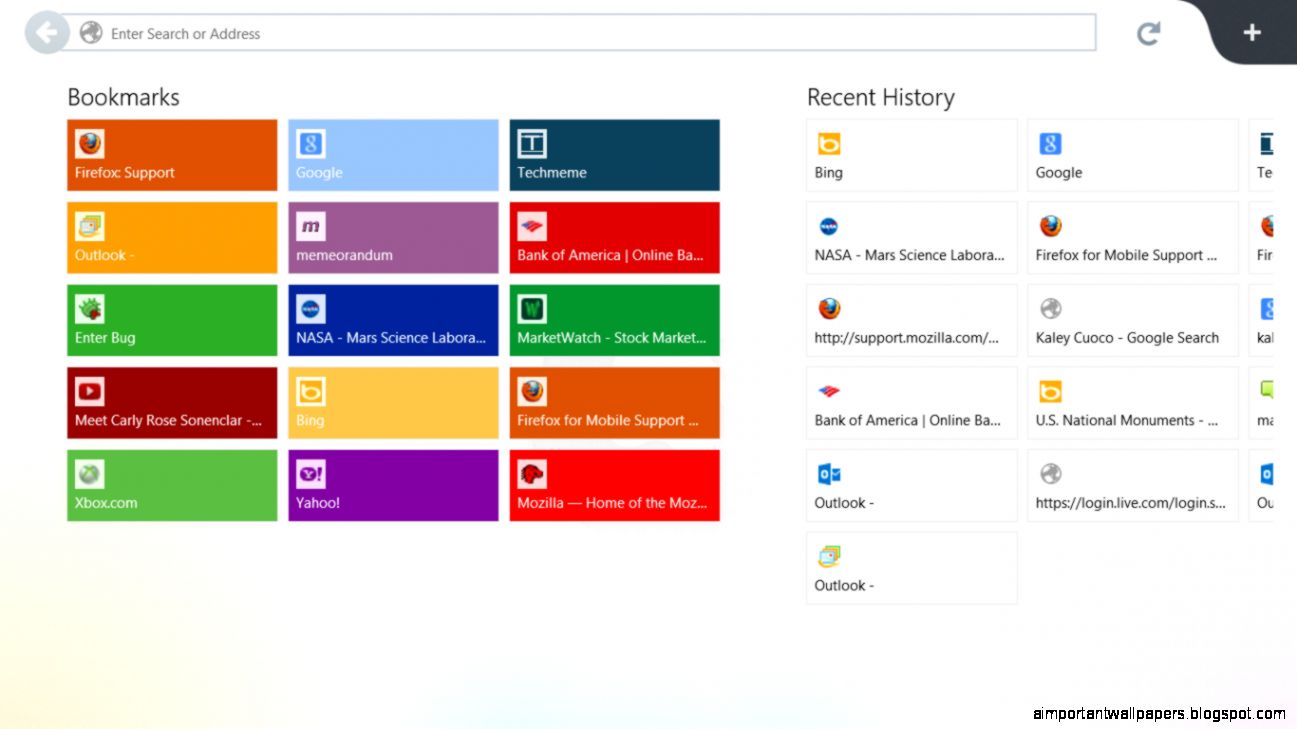
Task: Select the NASA Mars Science Laboratory bookmark
Action: point(392,320)
